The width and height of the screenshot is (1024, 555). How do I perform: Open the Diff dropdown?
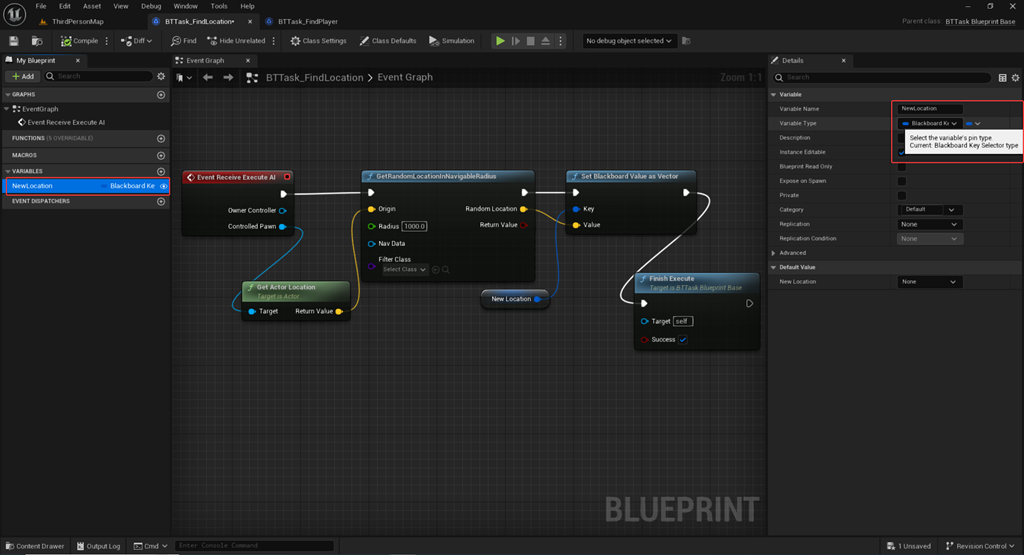(136, 41)
